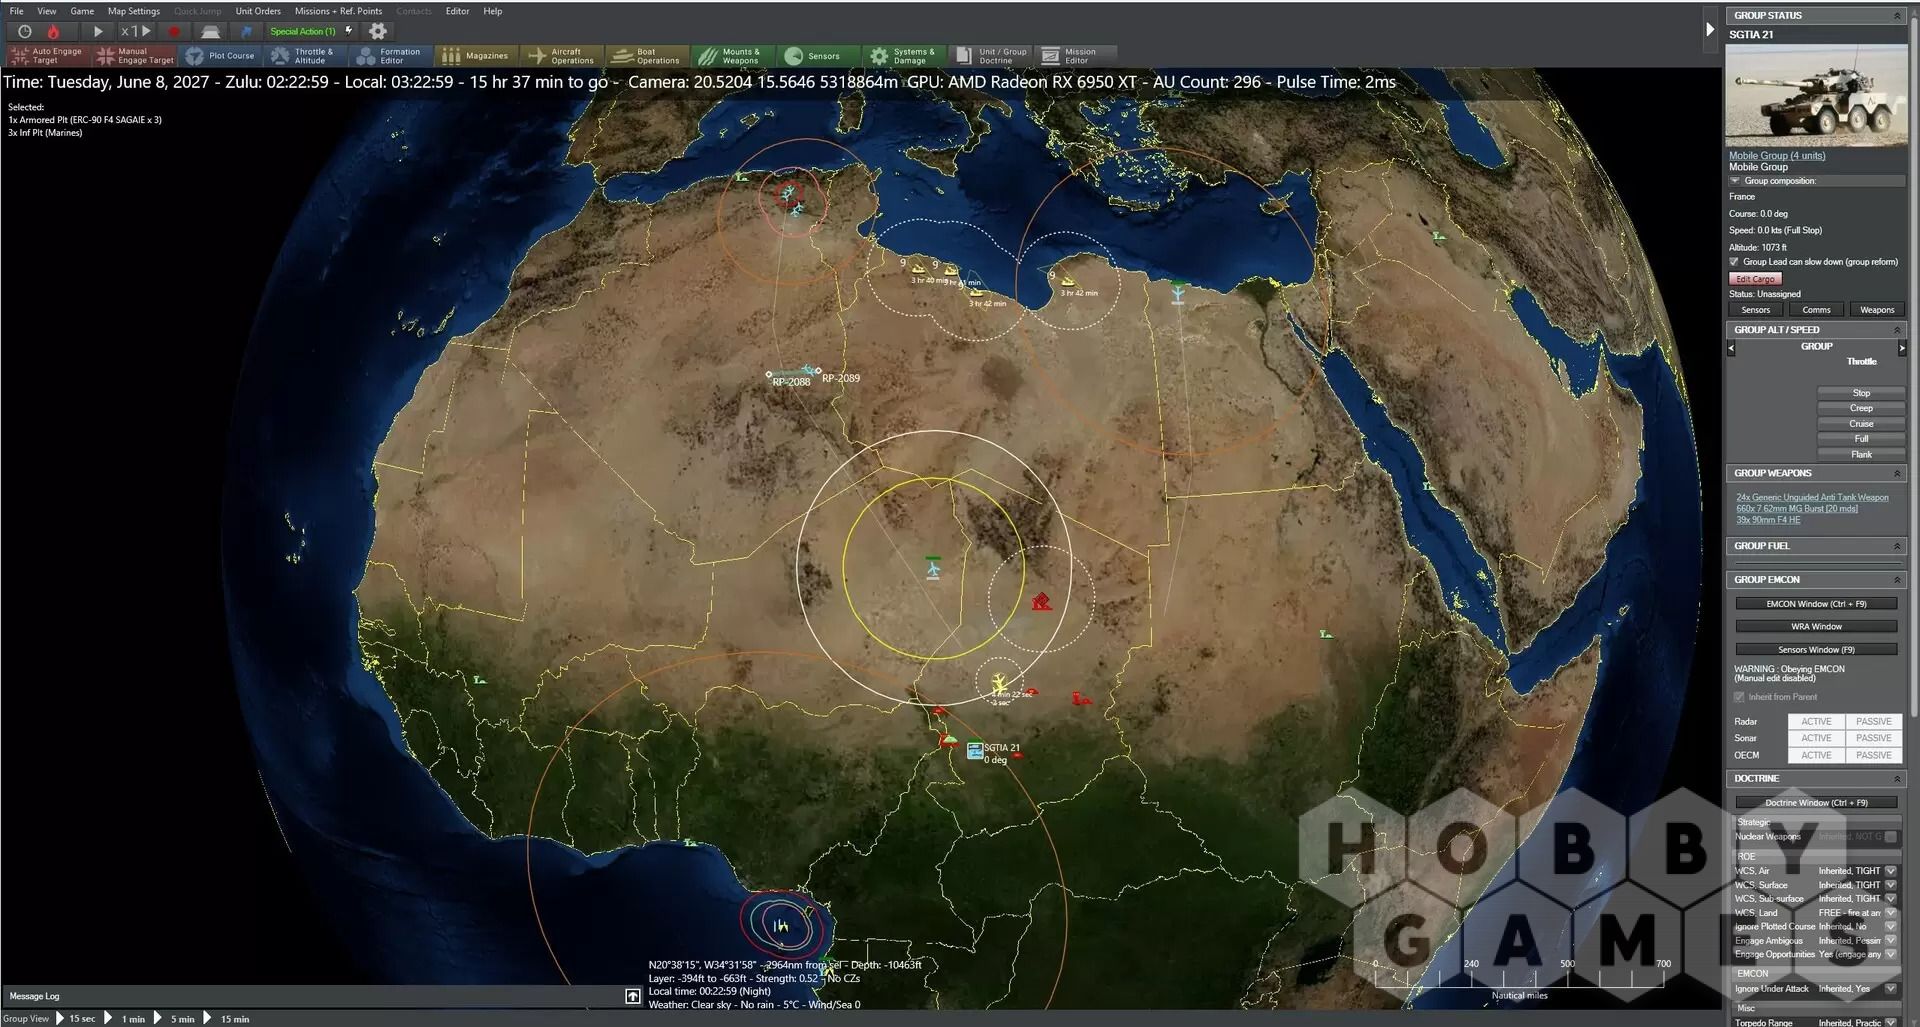1920x1027 pixels.
Task: Trigger Special Action (1)
Action: (311, 32)
